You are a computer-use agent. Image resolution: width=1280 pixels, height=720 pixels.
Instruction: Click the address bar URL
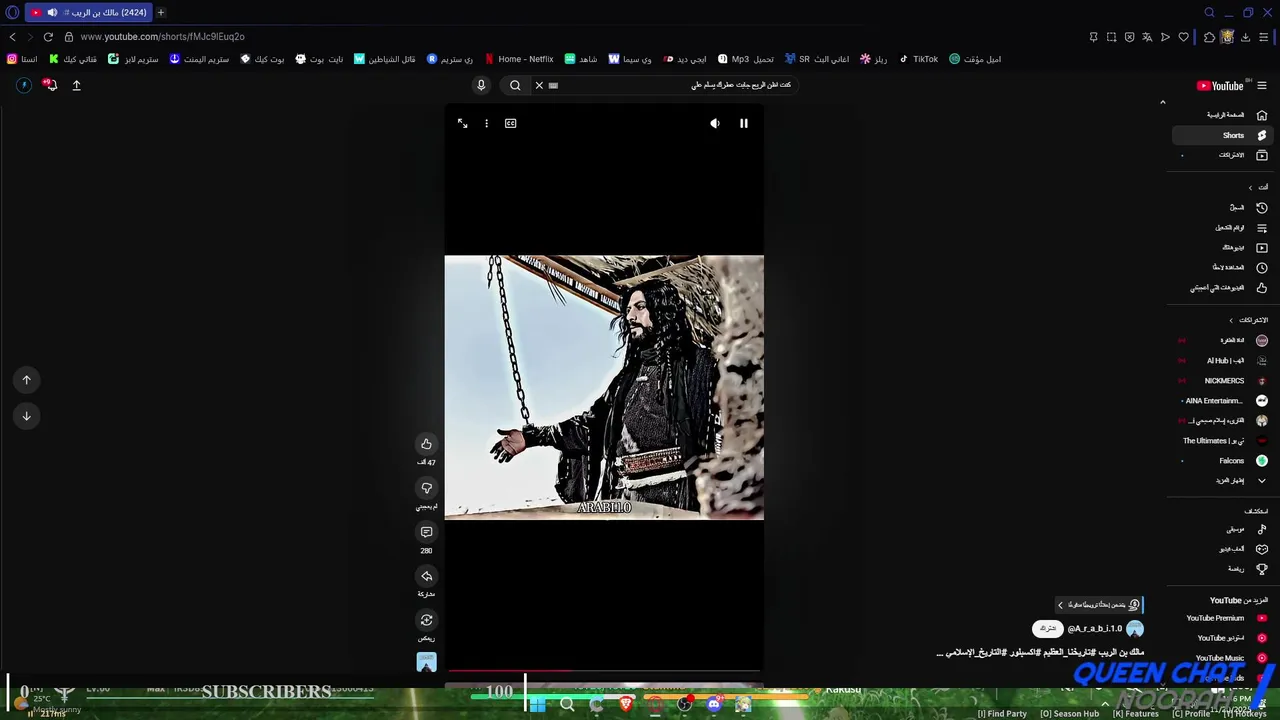click(162, 37)
